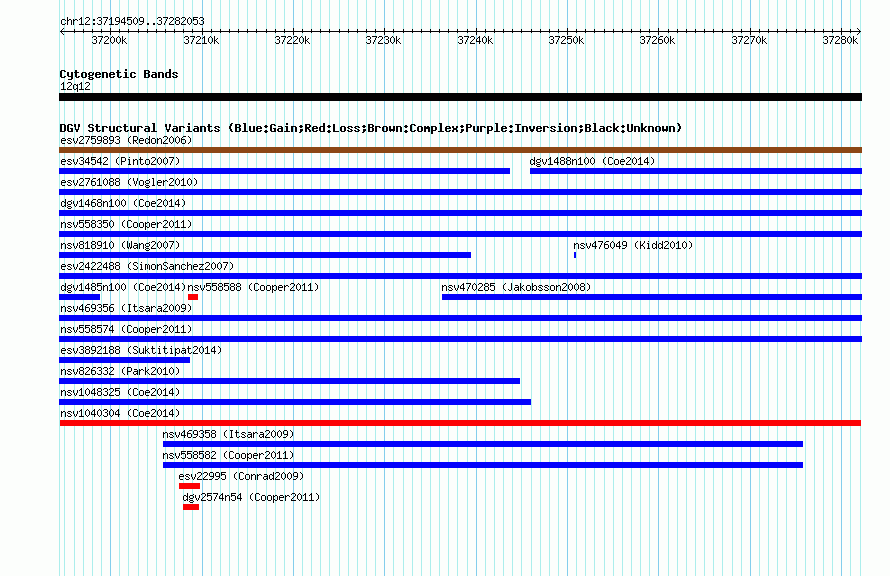This screenshot has height=576, width=890.
Task: Open nsv818910 (Wang2007) label
Action: pos(120,245)
